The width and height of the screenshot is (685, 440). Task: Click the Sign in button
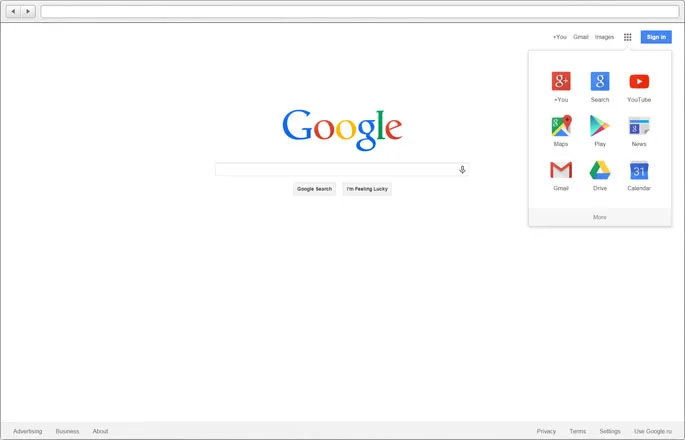[x=656, y=37]
